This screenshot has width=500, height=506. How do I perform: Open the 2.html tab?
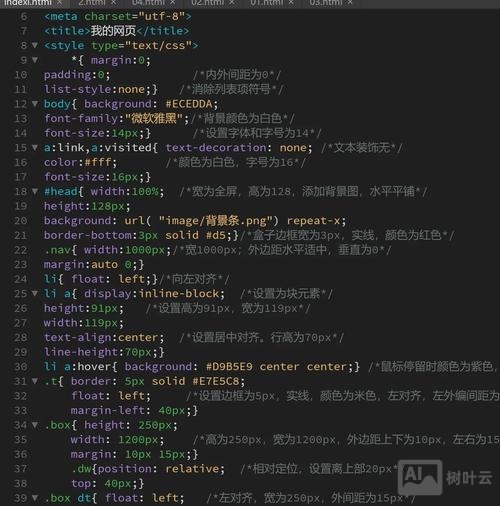[x=92, y=3]
